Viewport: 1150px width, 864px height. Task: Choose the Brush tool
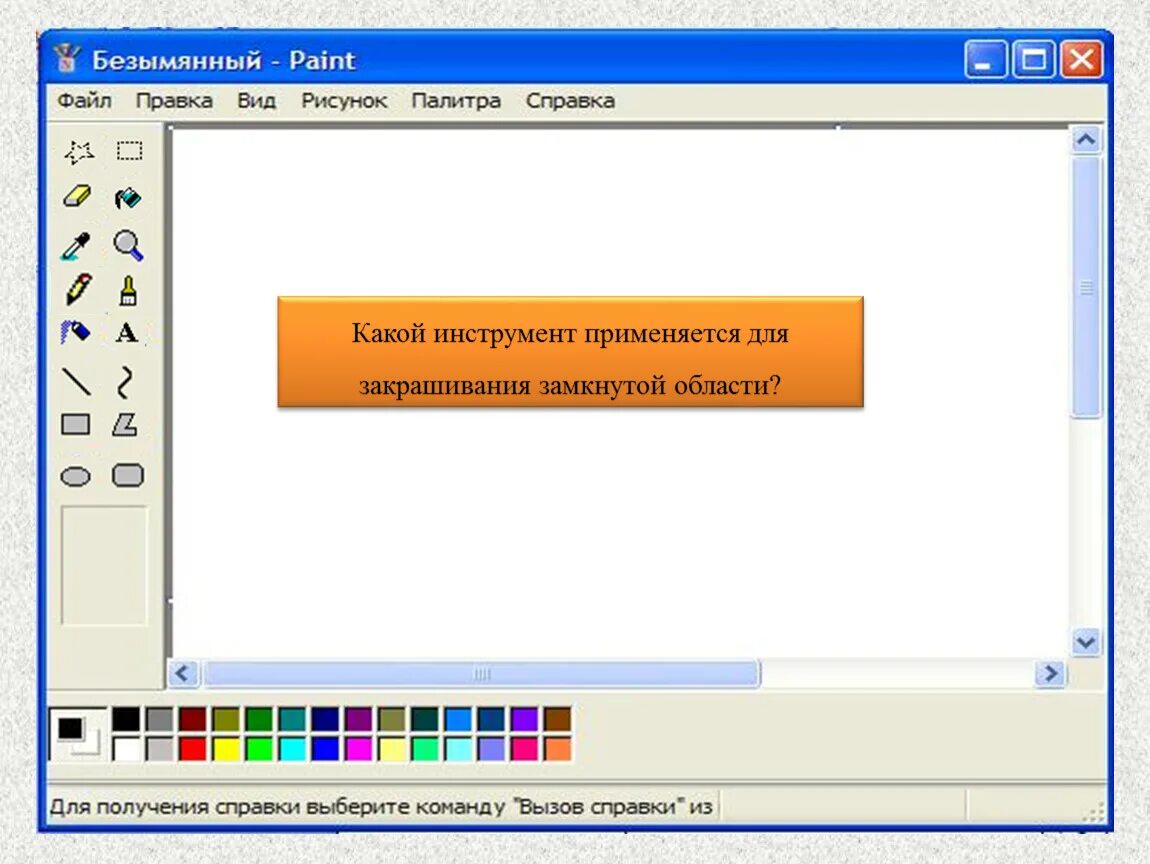128,291
